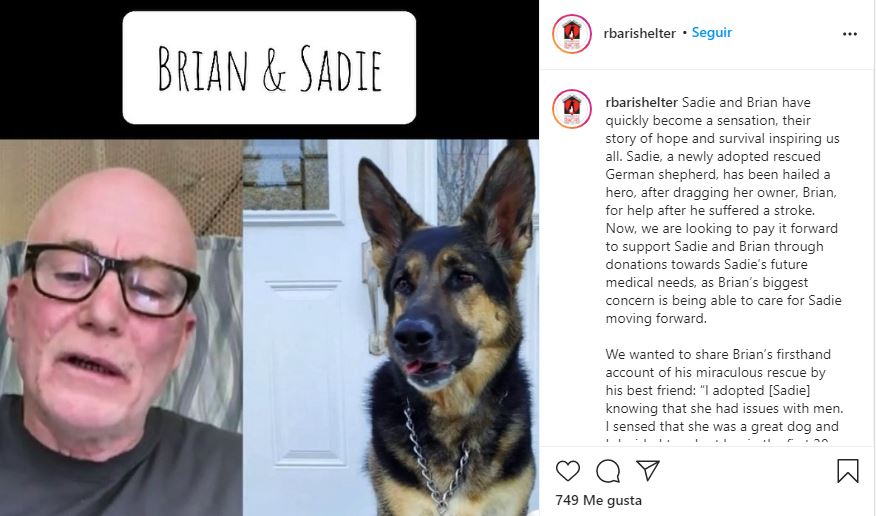View the 749 Me gusta likes list
The image size is (876, 516).
coord(598,500)
